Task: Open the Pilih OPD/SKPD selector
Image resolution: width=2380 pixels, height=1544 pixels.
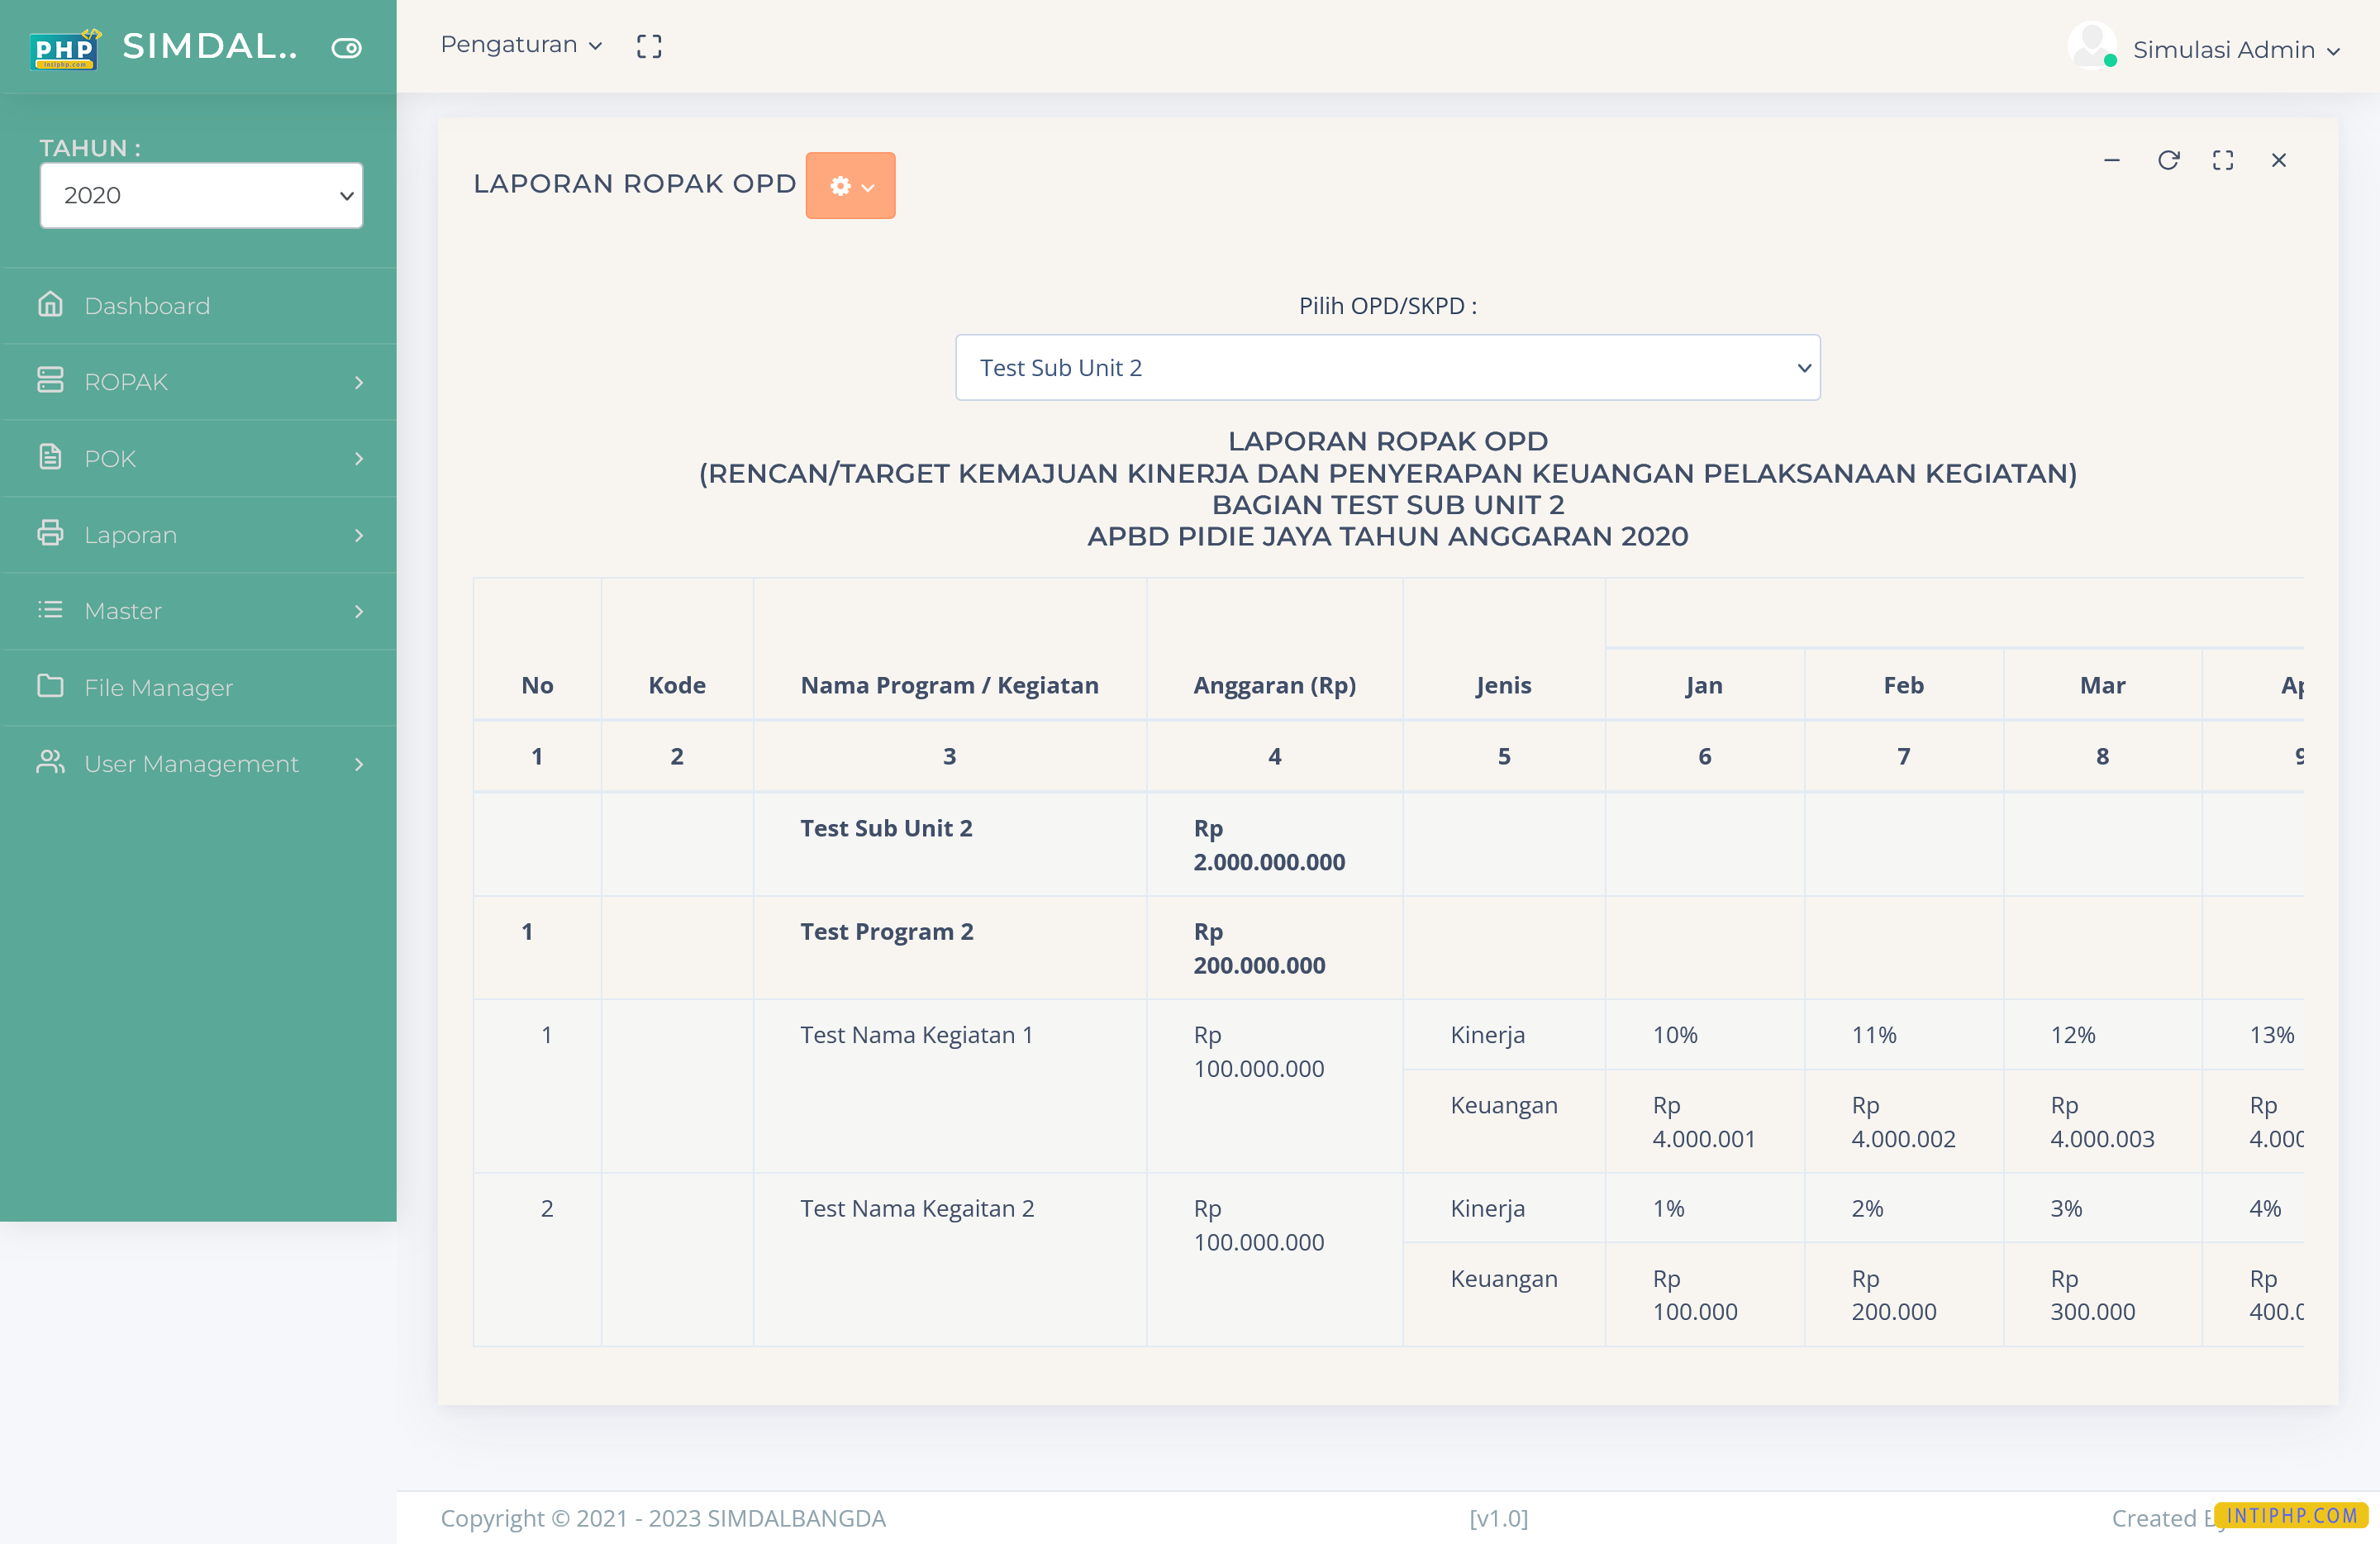Action: [1388, 367]
